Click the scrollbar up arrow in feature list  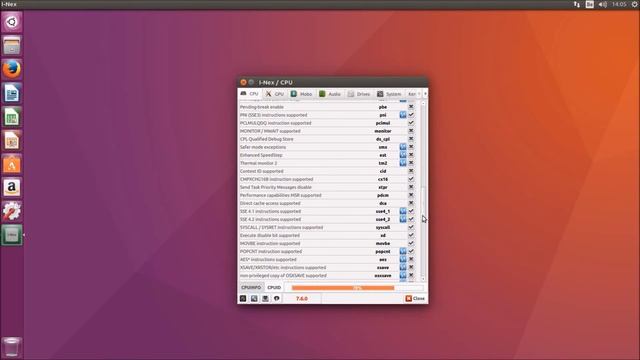click(423, 104)
